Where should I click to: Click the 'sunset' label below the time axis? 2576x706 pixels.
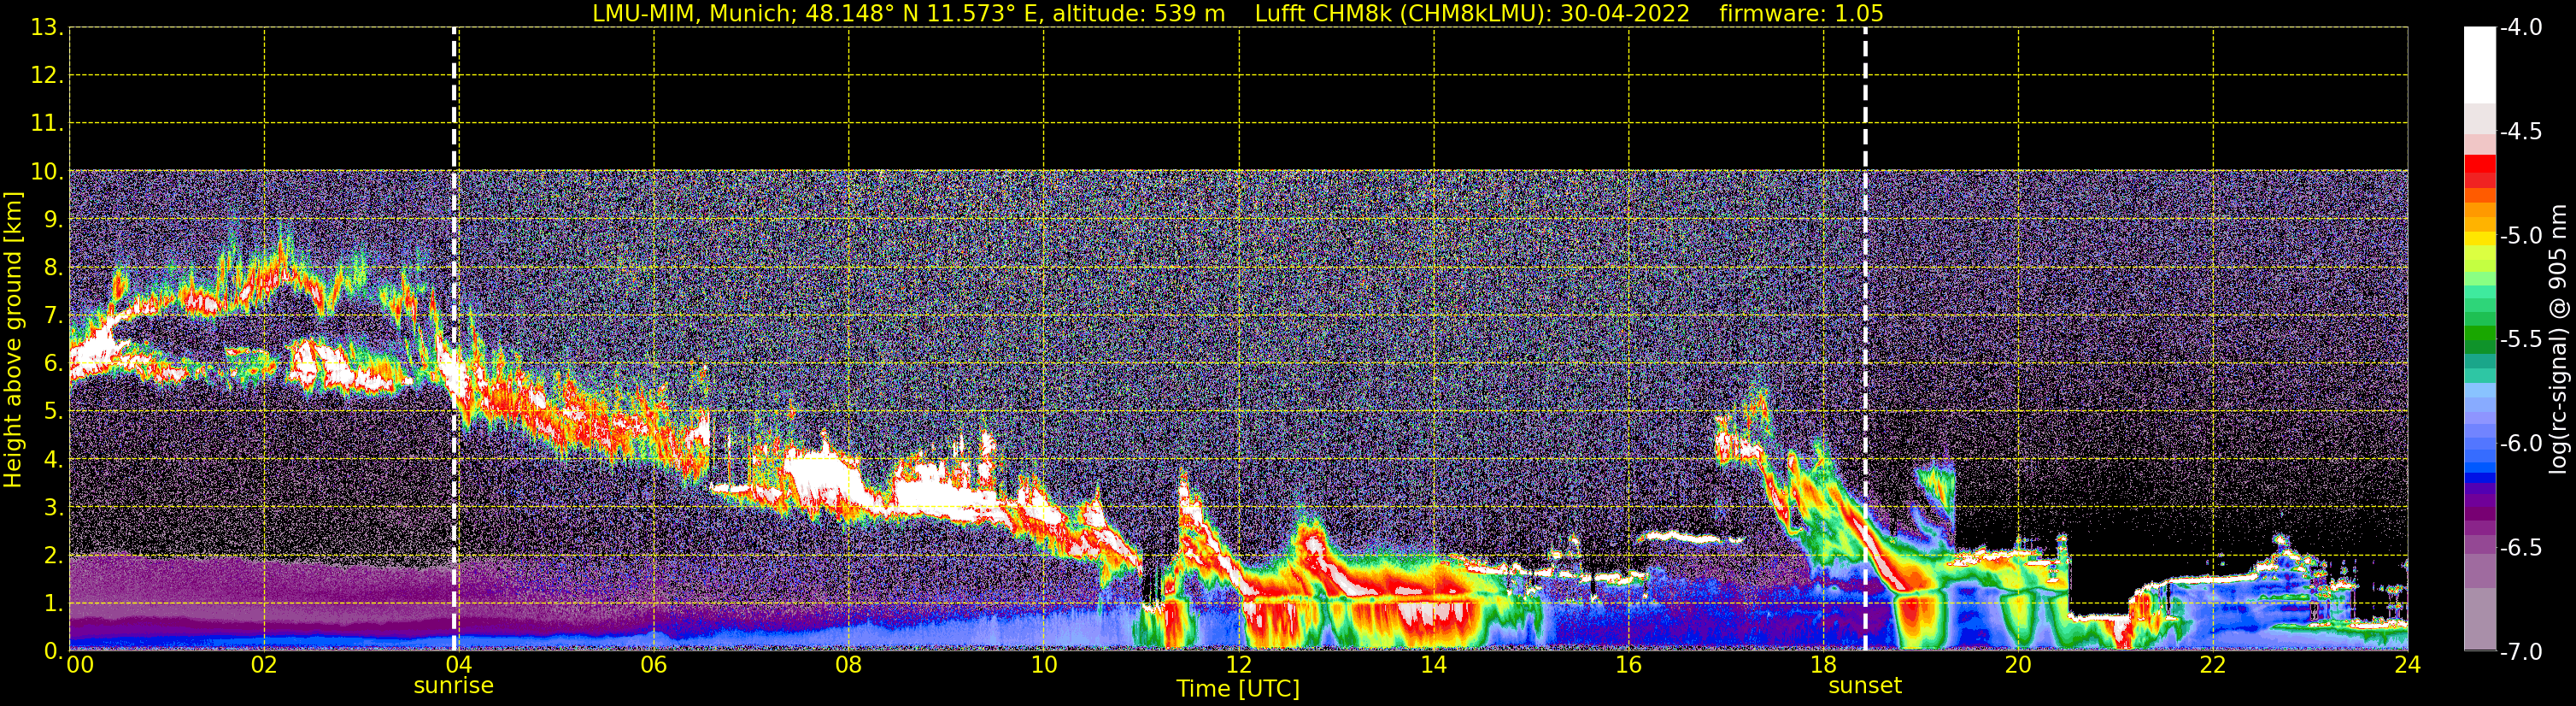(1865, 686)
